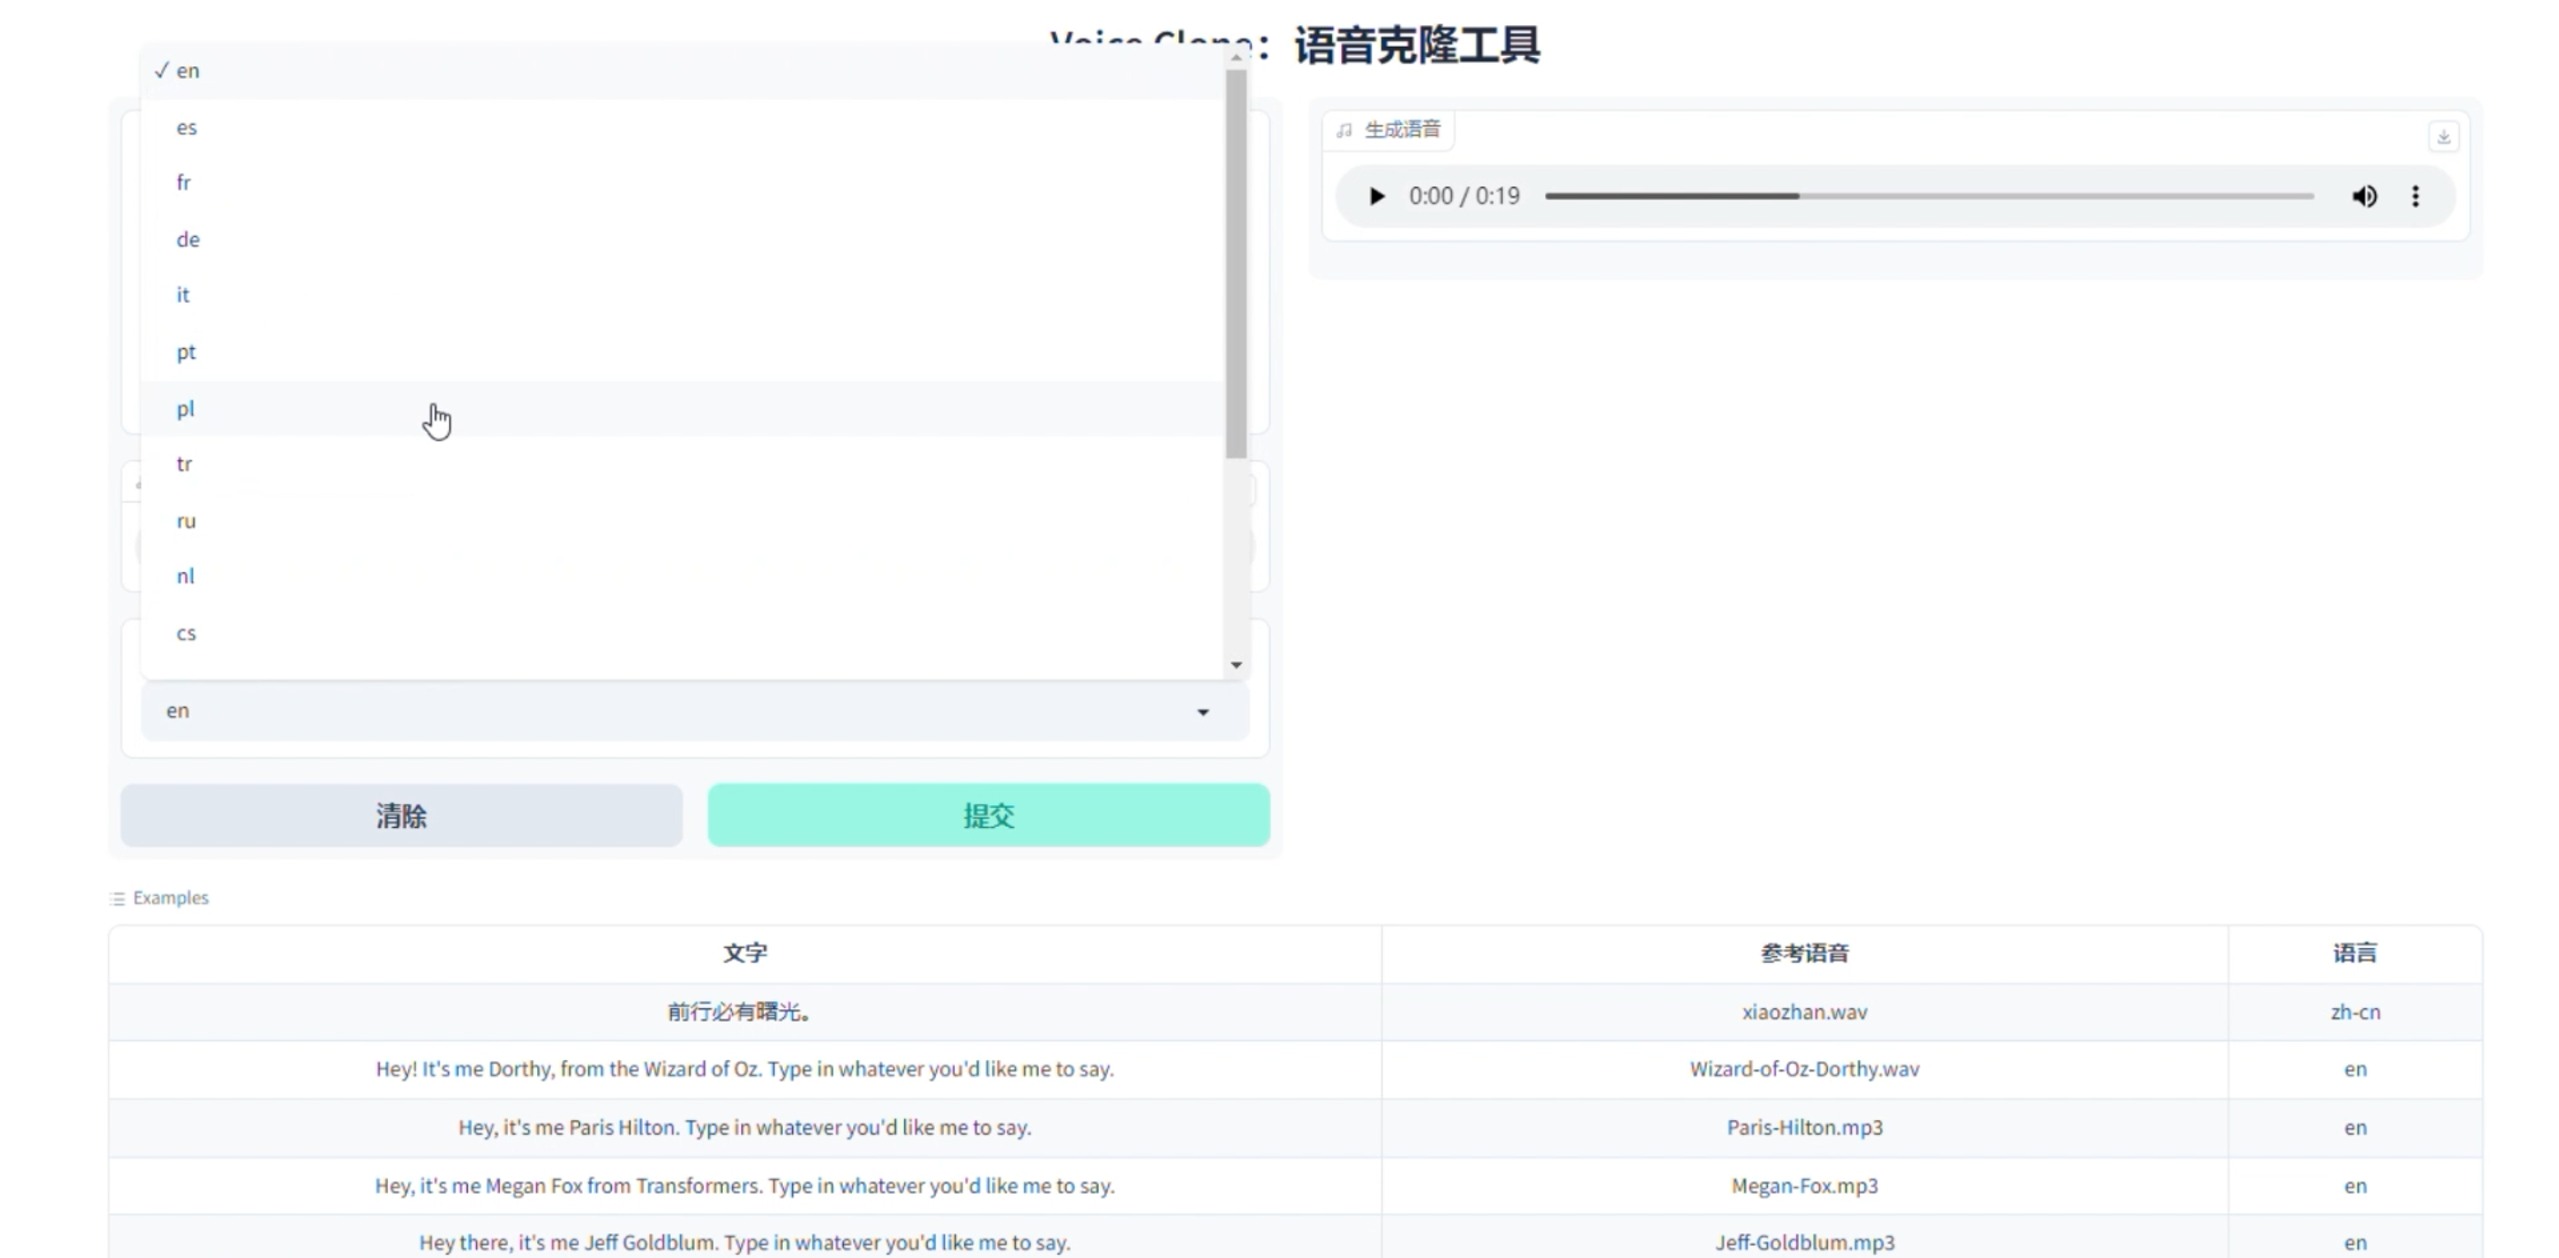The height and width of the screenshot is (1258, 2559).
Task: Load the xiaozhan.wav example row
Action: pyautogui.click(x=1804, y=1012)
